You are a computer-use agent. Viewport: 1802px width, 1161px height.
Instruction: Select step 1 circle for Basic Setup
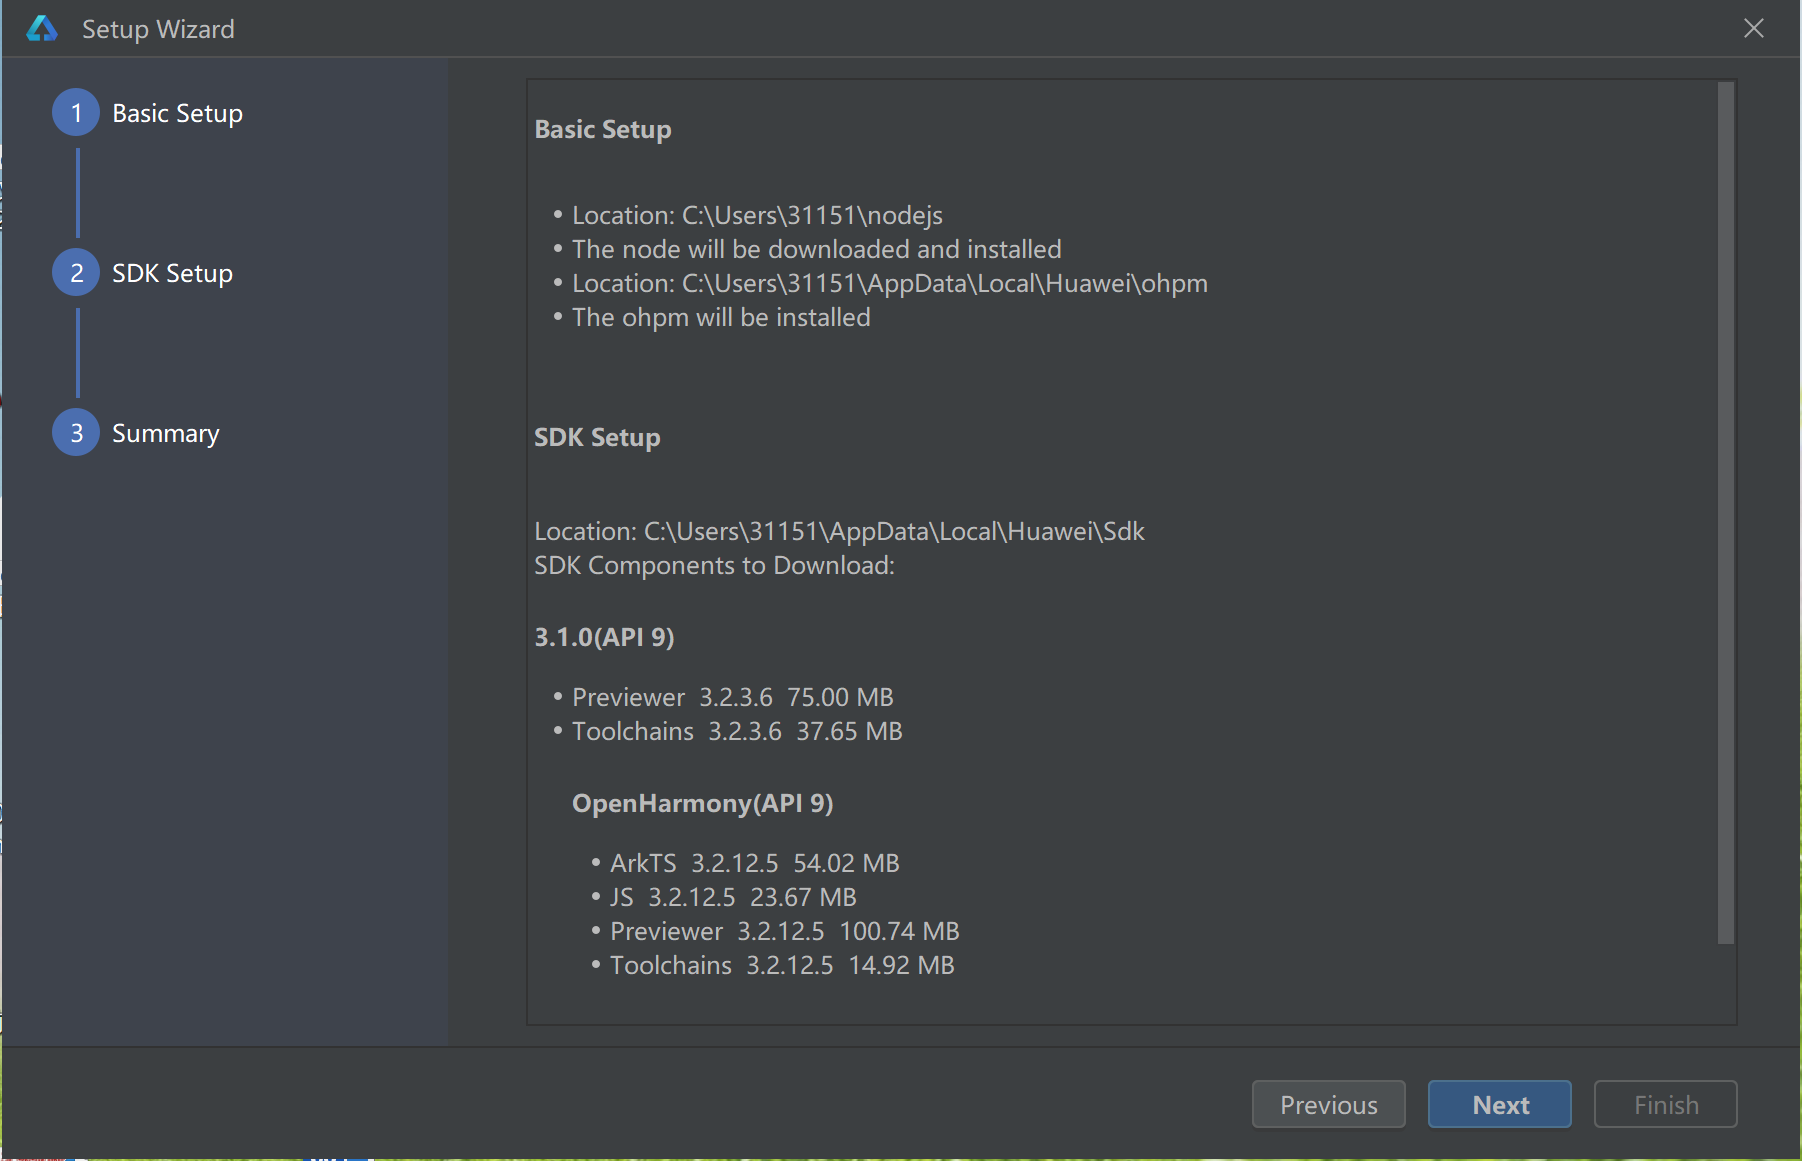pos(76,113)
